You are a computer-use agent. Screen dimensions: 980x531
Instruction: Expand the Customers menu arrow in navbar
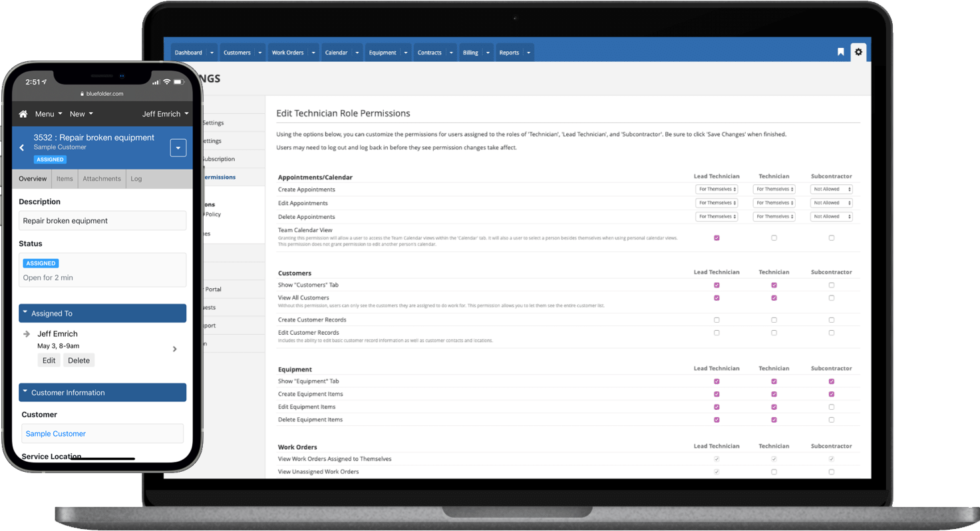coord(260,52)
